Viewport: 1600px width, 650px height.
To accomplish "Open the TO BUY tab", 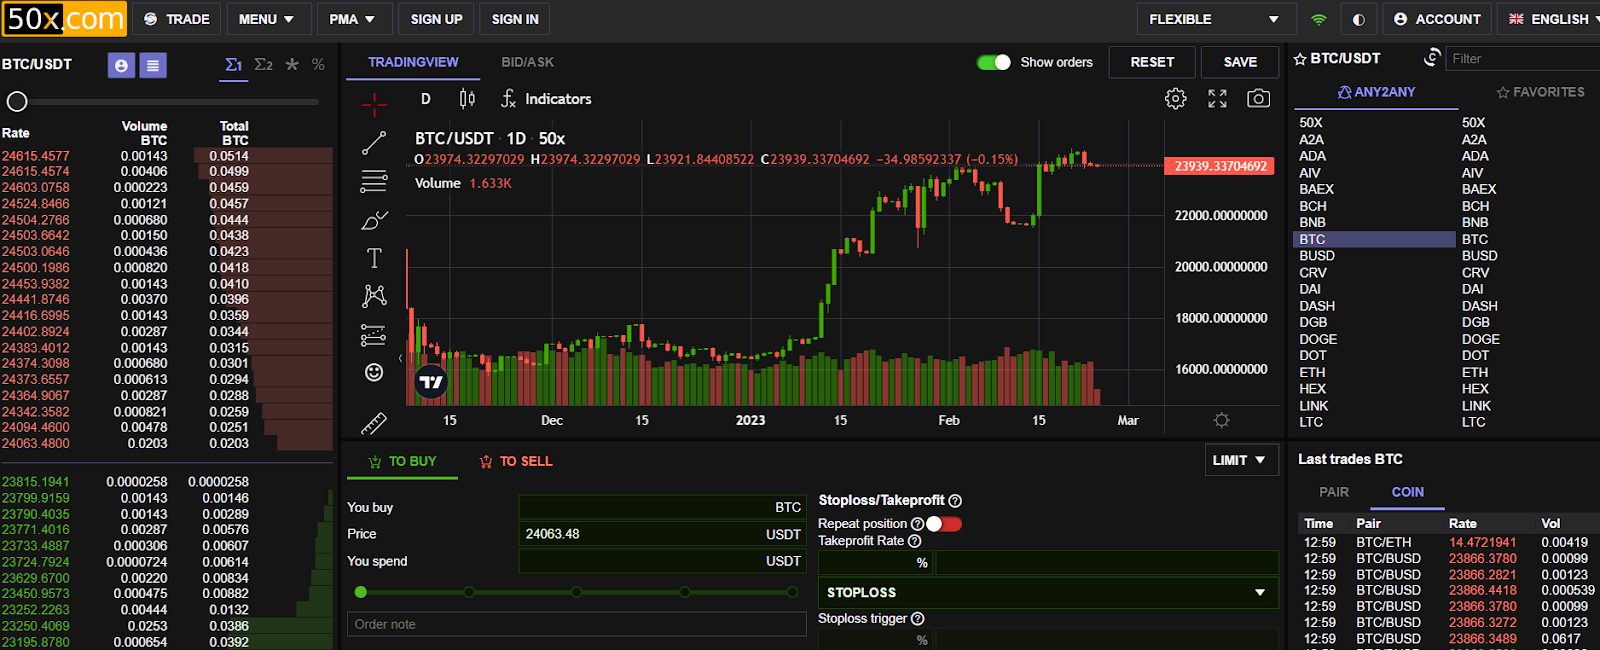I will [x=402, y=461].
